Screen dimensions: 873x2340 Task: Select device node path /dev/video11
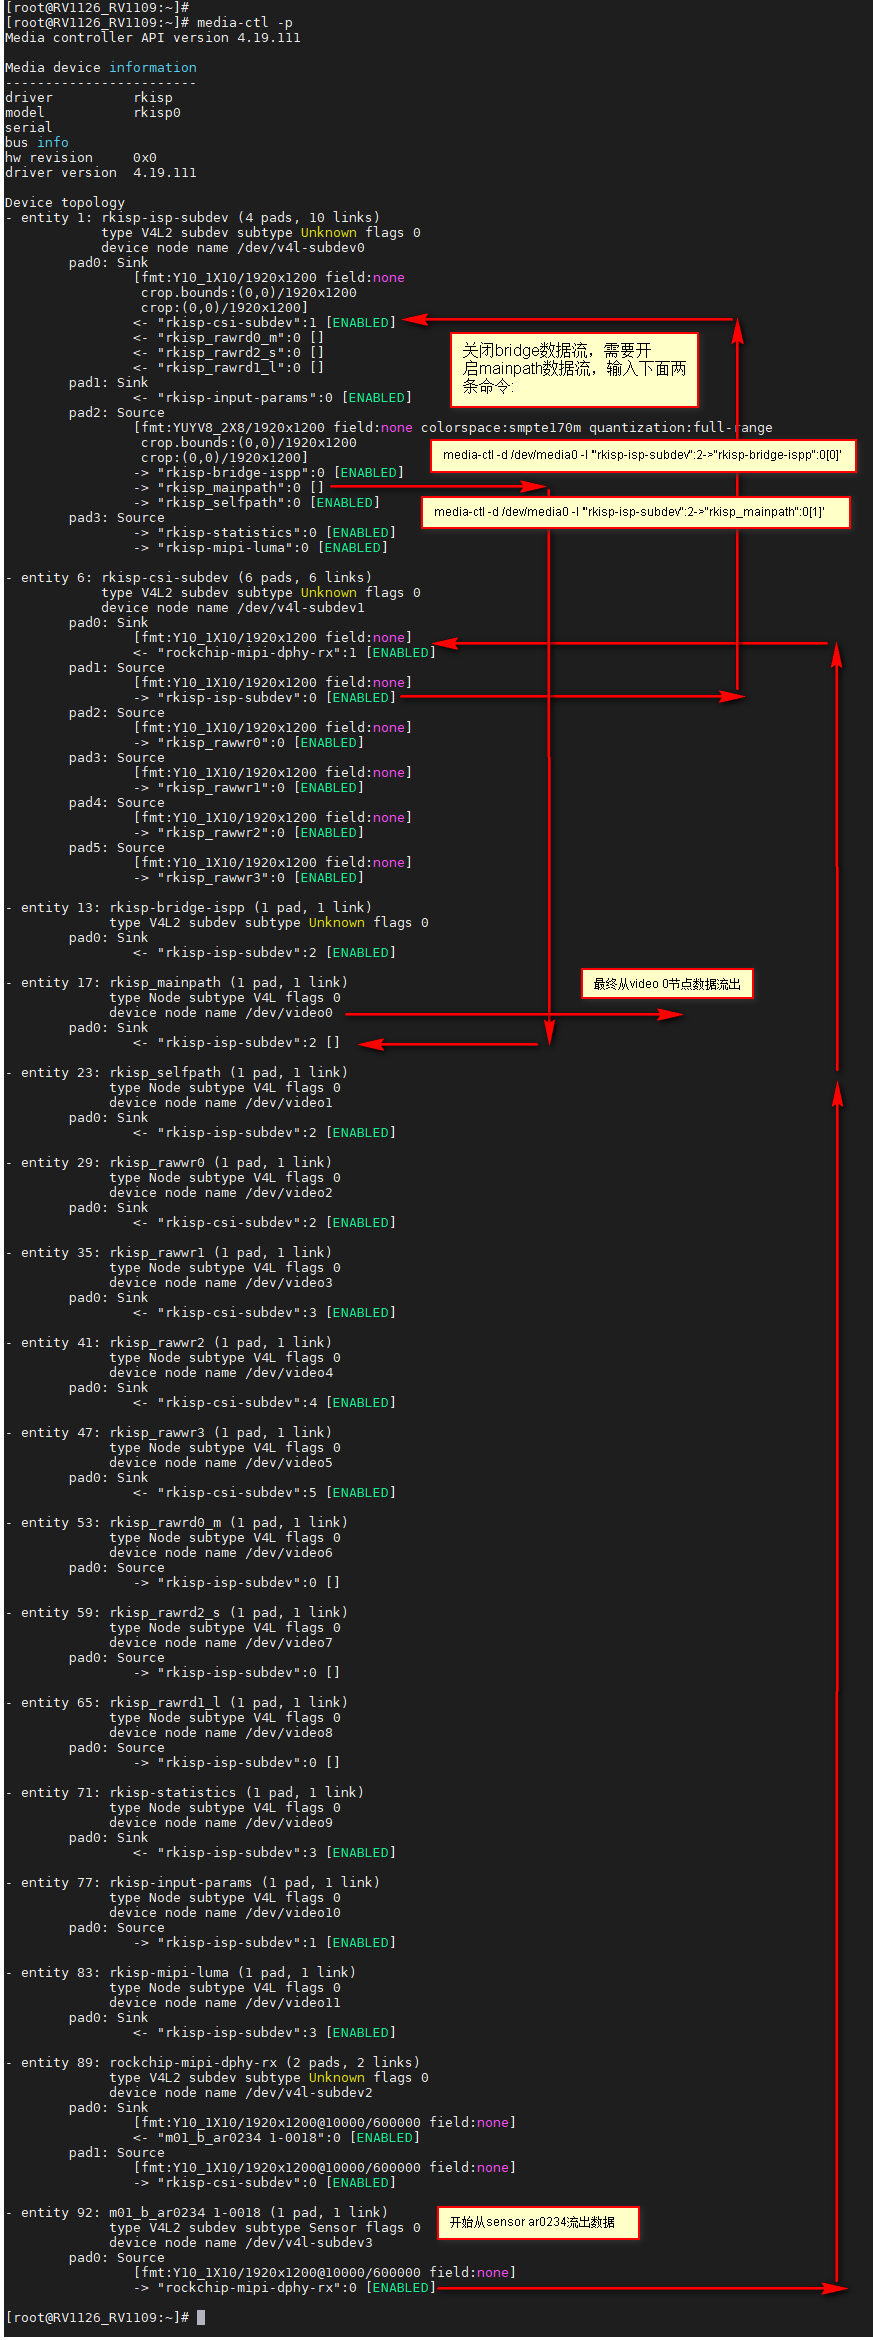(293, 2002)
